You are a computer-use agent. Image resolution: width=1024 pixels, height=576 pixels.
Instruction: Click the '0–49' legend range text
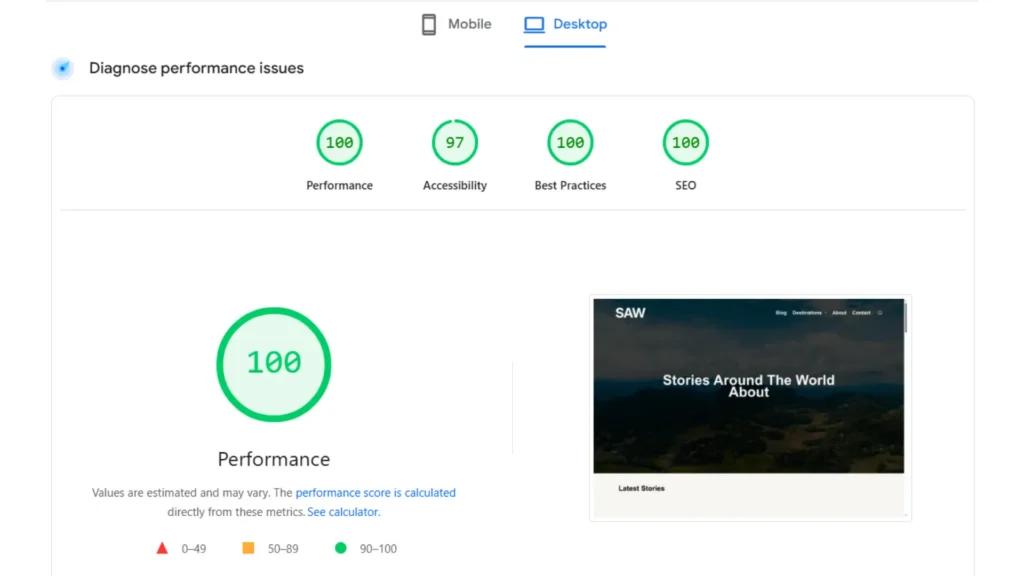(x=194, y=549)
